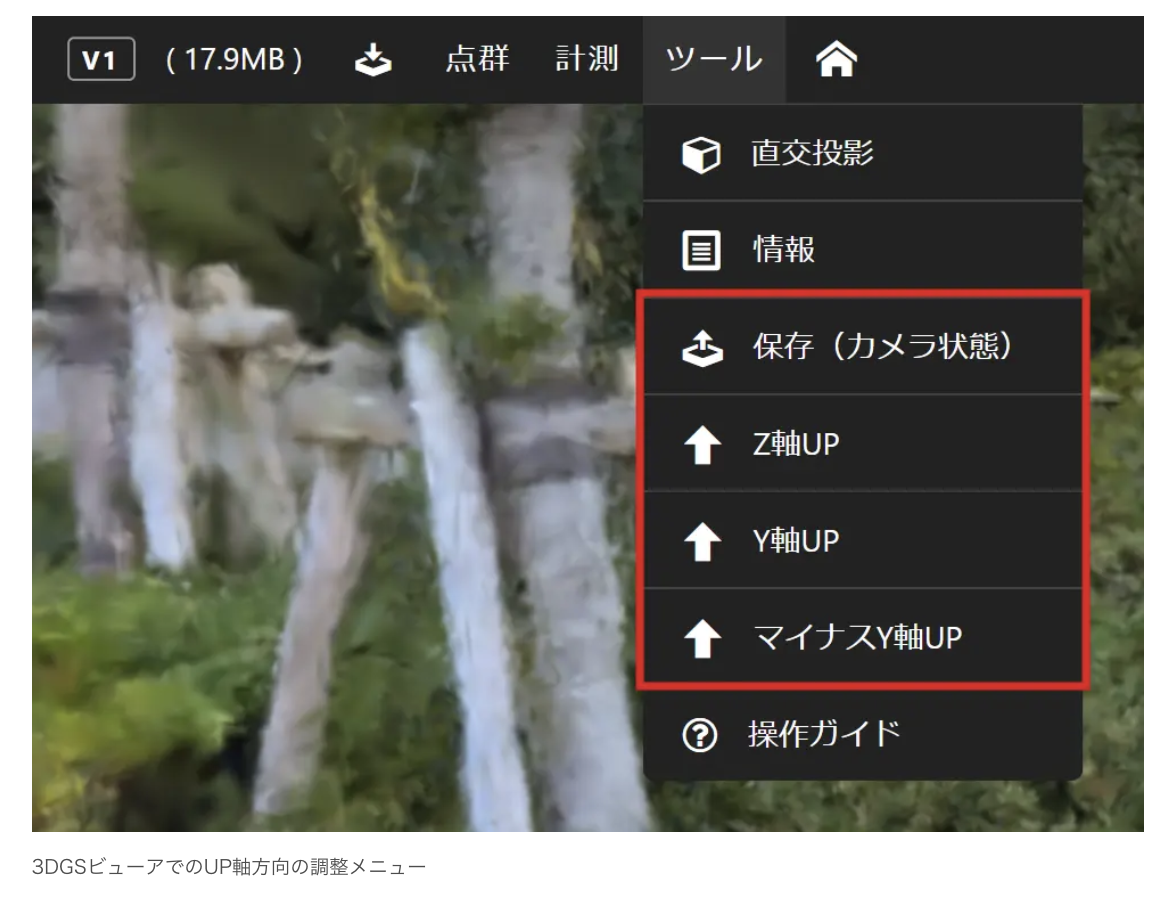Click the up arrow icon beside マイナスY軸UP

tap(701, 638)
